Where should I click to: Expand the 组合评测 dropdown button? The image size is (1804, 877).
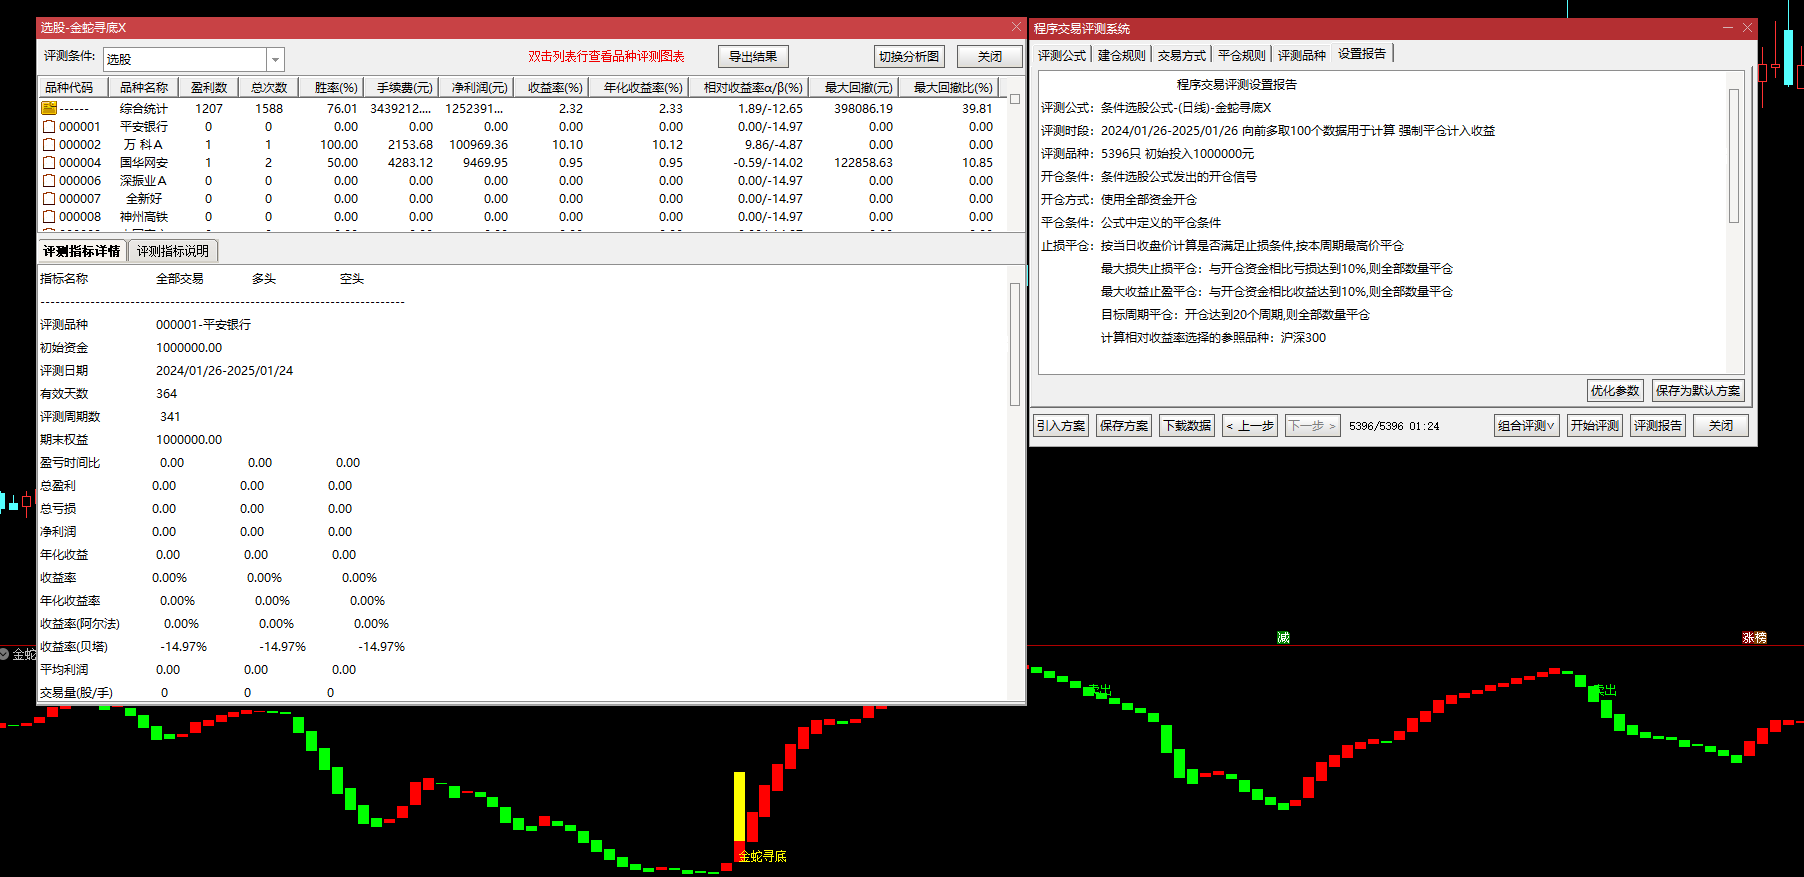pyautogui.click(x=1527, y=425)
